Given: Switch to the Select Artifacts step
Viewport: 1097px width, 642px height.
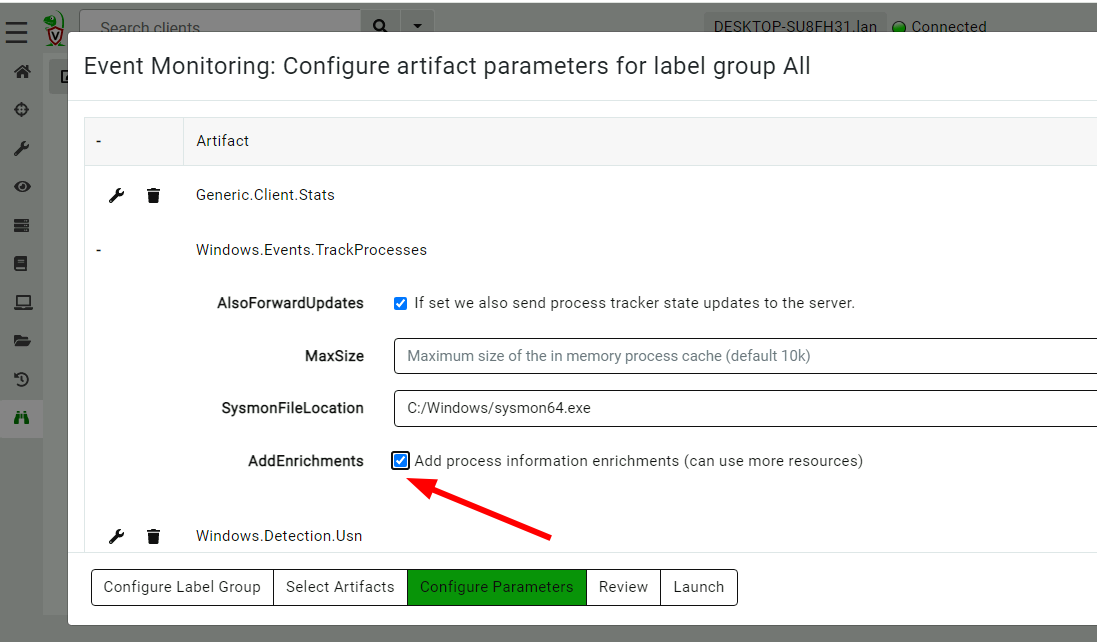Looking at the screenshot, I should point(340,587).
